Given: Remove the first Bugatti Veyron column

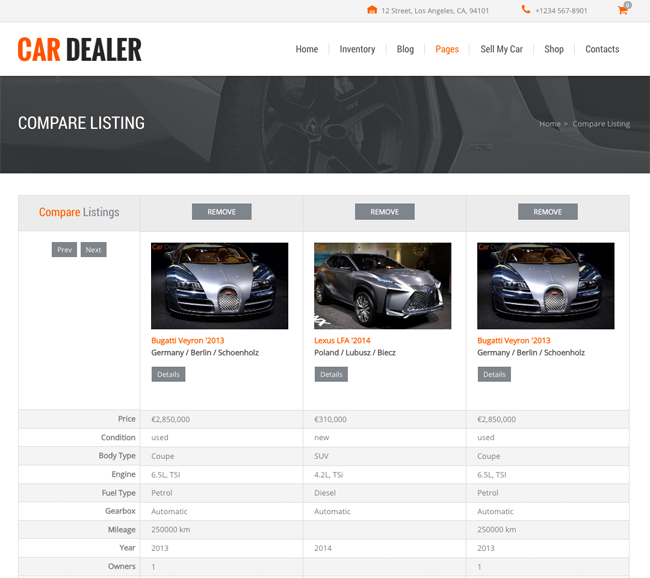Looking at the screenshot, I should 221,211.
